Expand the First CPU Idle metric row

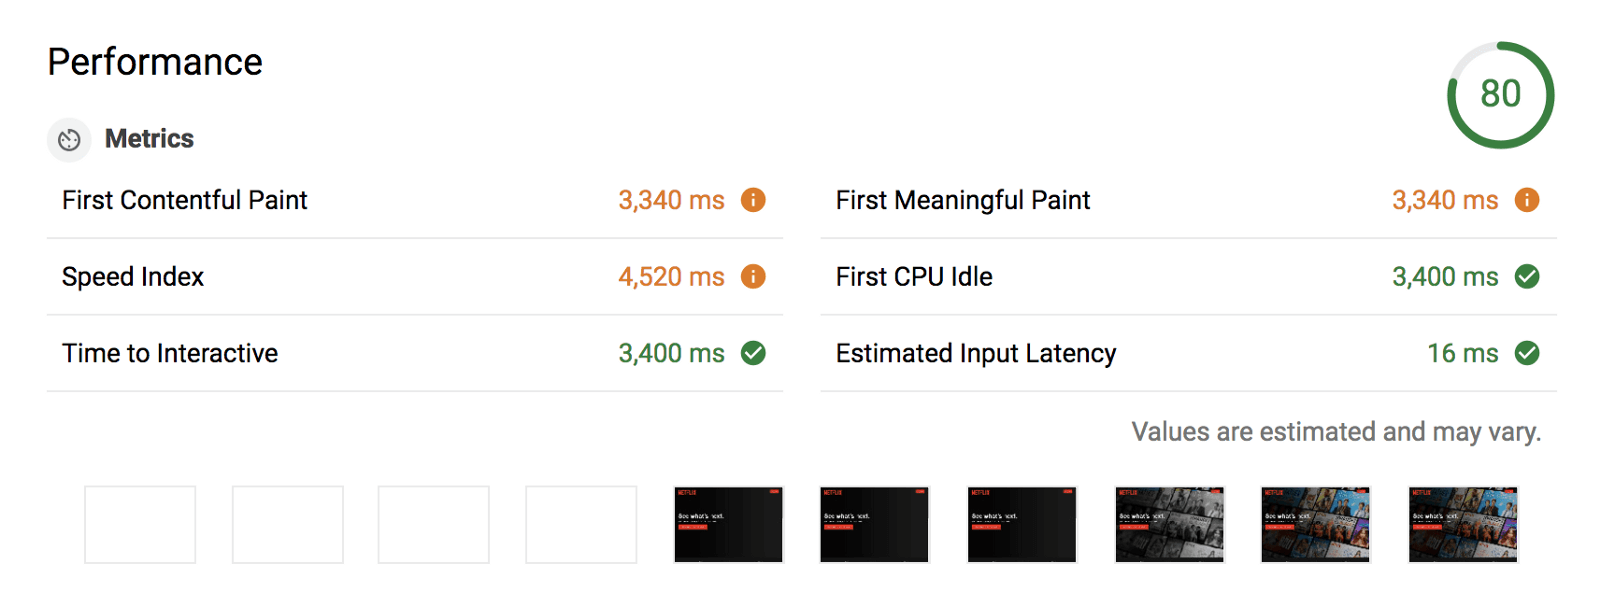914,277
